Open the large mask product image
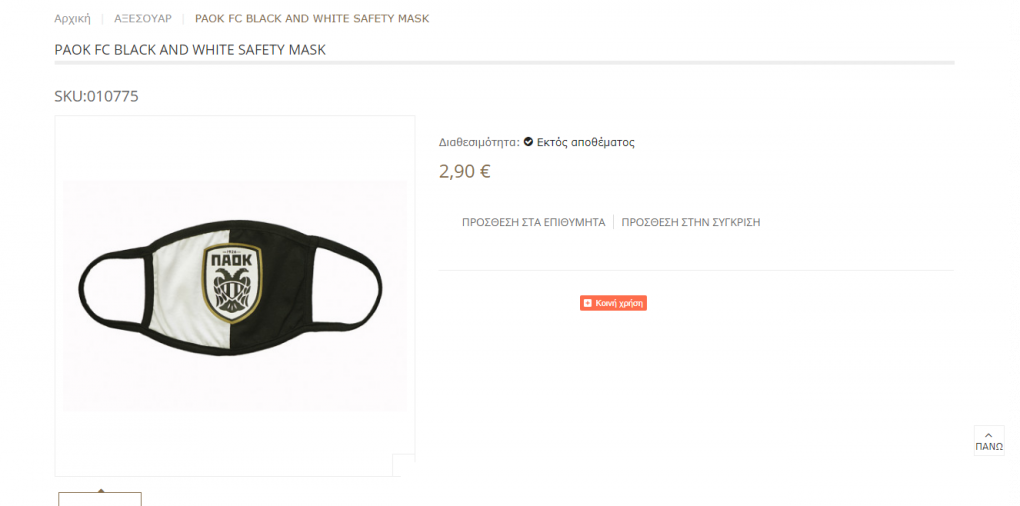1020x506 pixels. tap(235, 296)
